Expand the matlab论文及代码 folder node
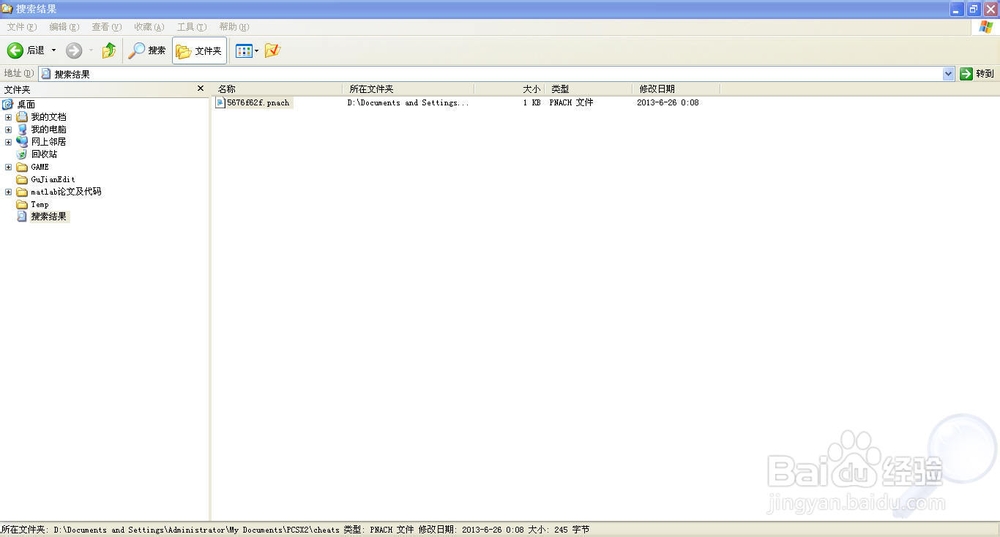 [x=8, y=192]
